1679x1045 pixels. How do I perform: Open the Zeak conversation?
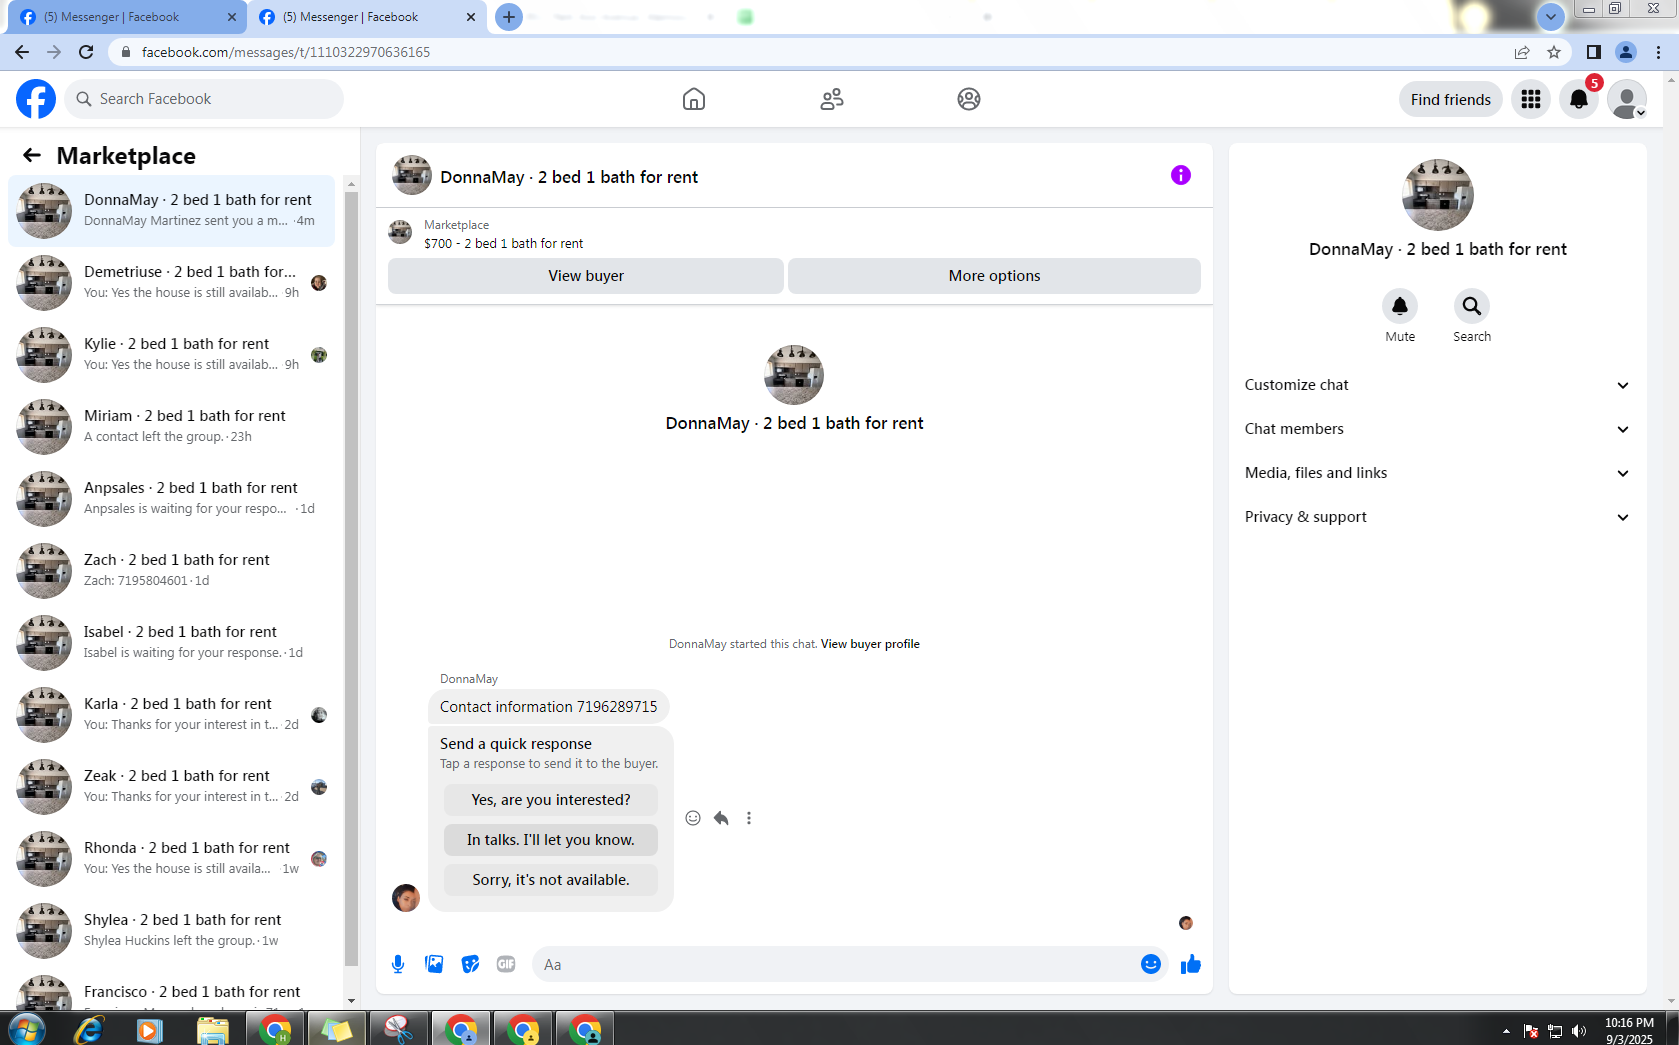(x=172, y=787)
